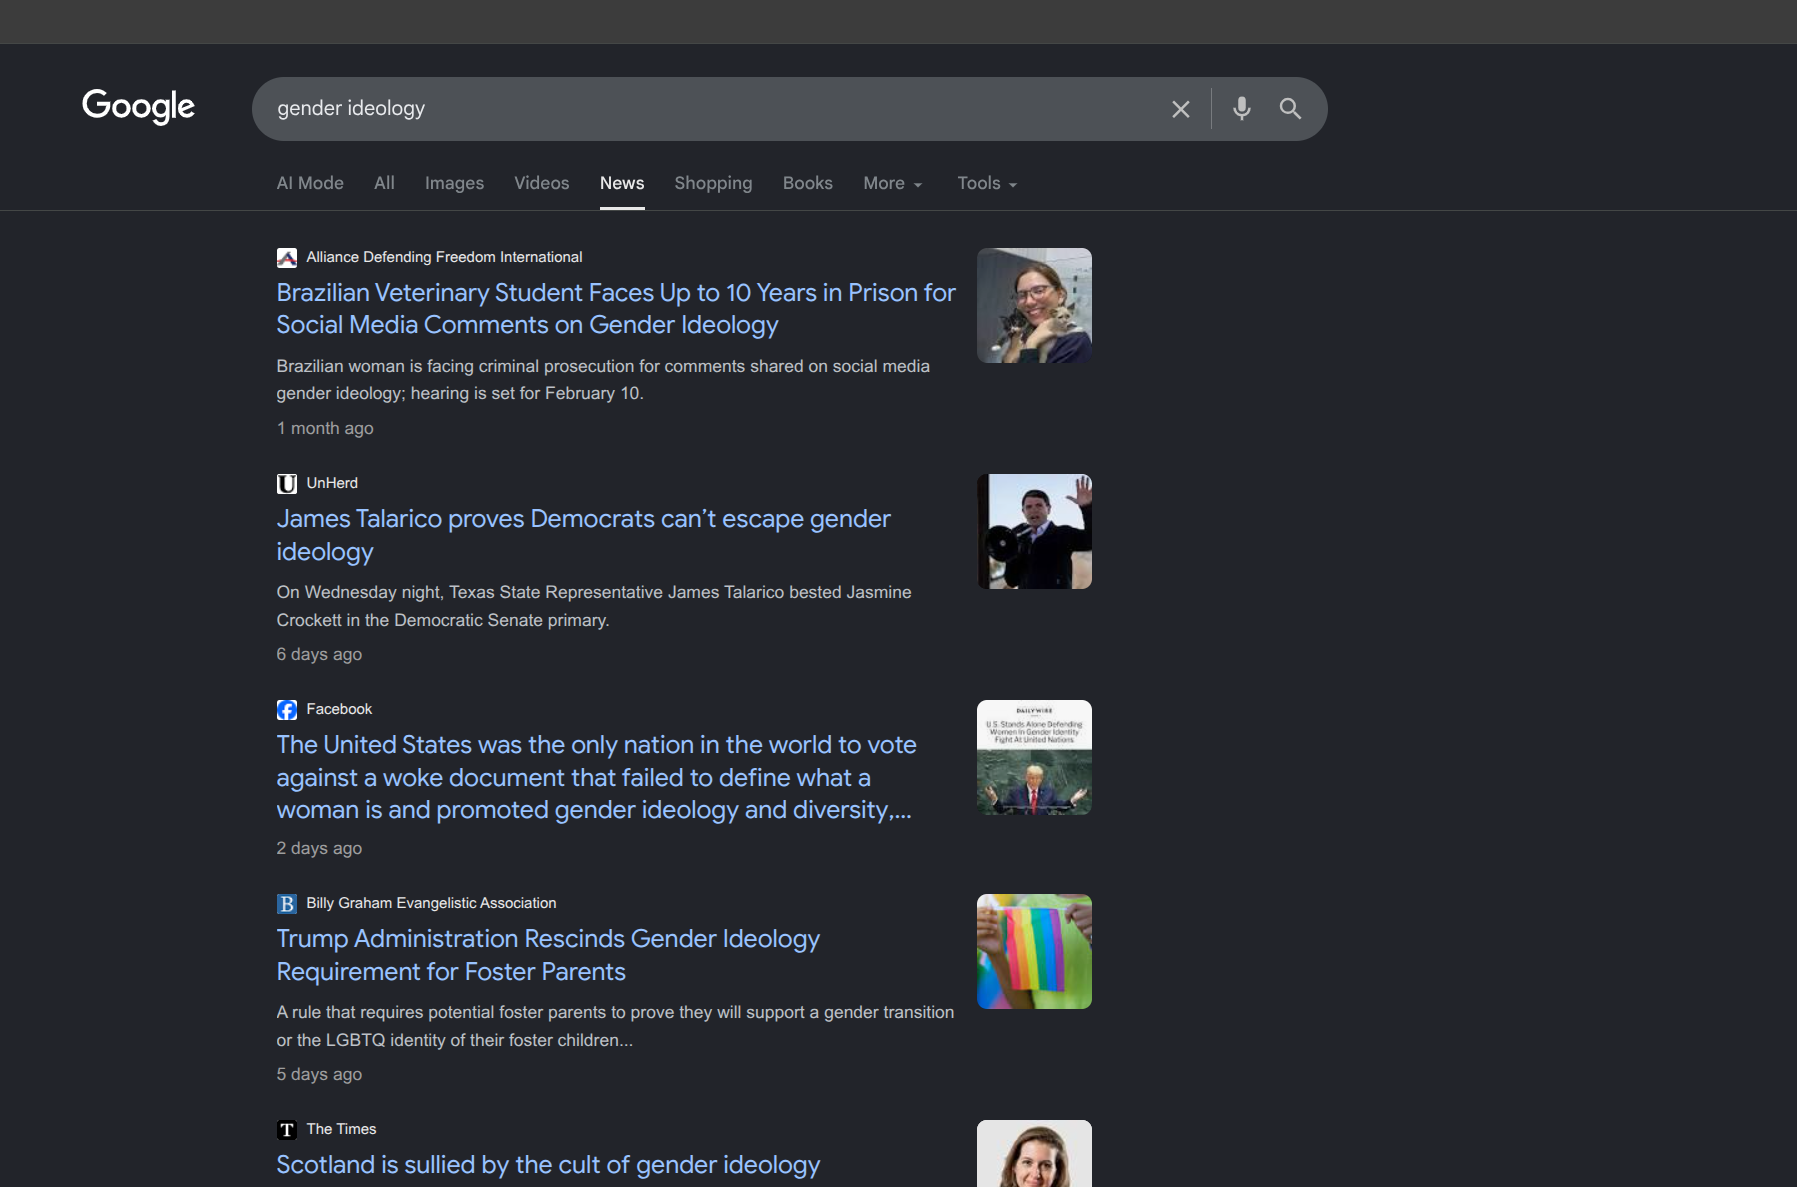Click the Daily Wire United Nations thumbnail
Screen dimensions: 1797x1187
pyautogui.click(x=1034, y=757)
